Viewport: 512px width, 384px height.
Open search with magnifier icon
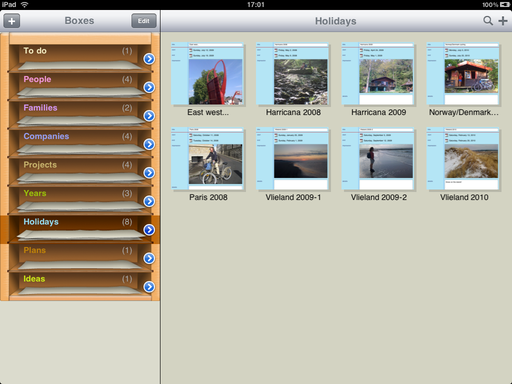click(x=488, y=21)
